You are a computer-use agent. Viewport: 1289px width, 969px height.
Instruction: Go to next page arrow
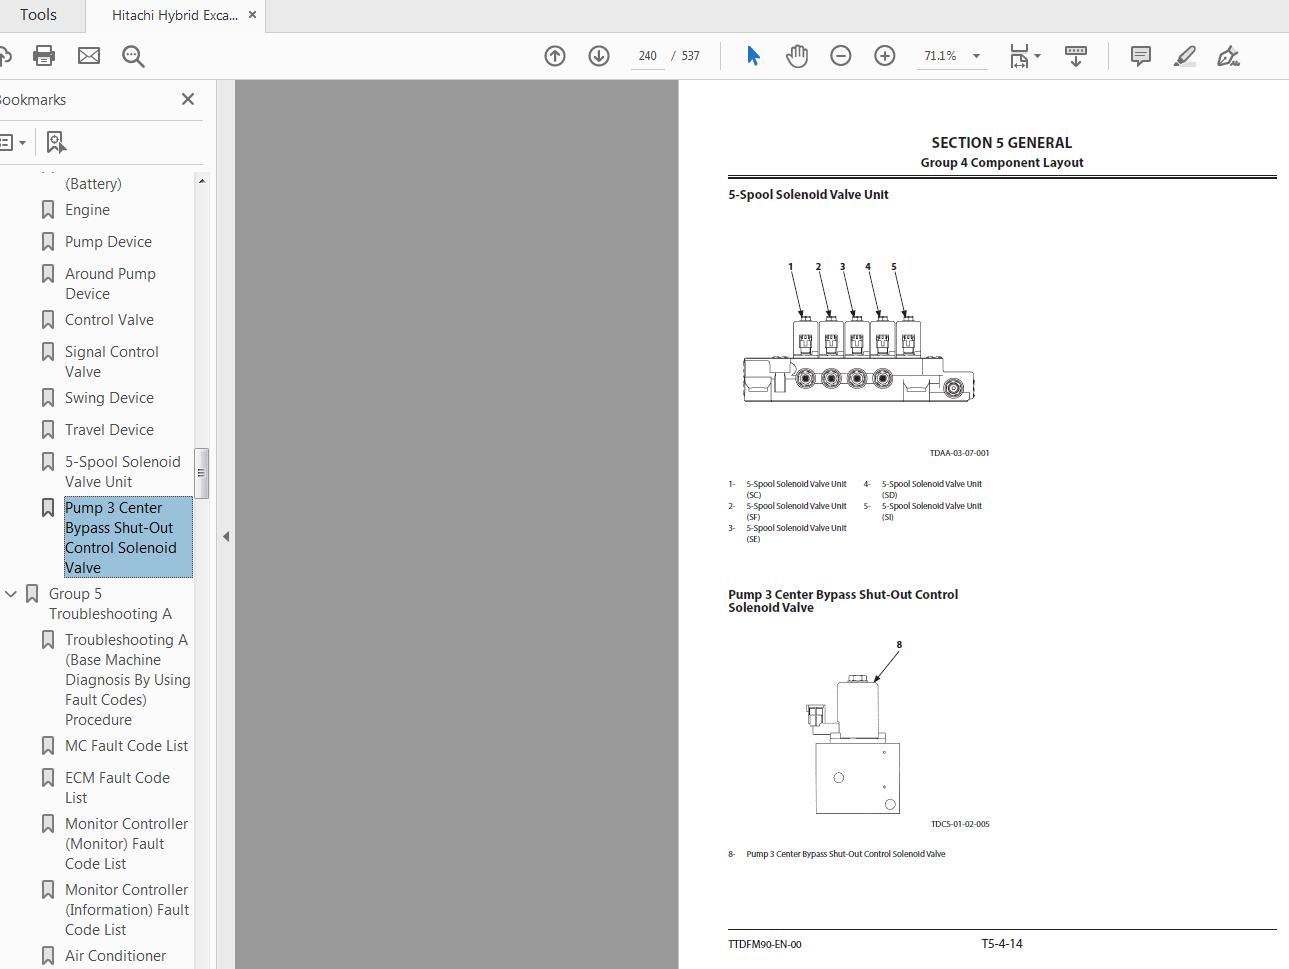599,56
